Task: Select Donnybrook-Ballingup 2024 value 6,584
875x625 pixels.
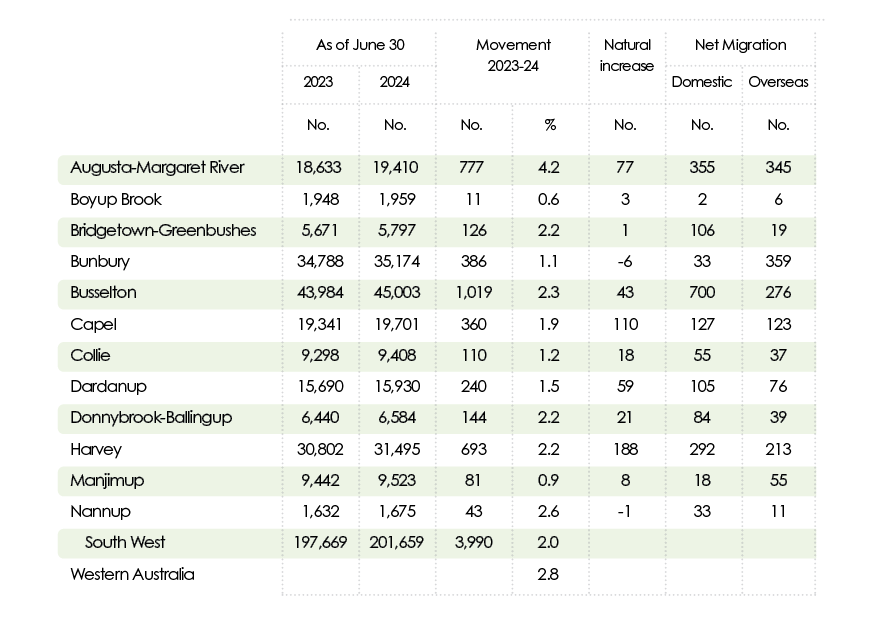Action: click(397, 418)
